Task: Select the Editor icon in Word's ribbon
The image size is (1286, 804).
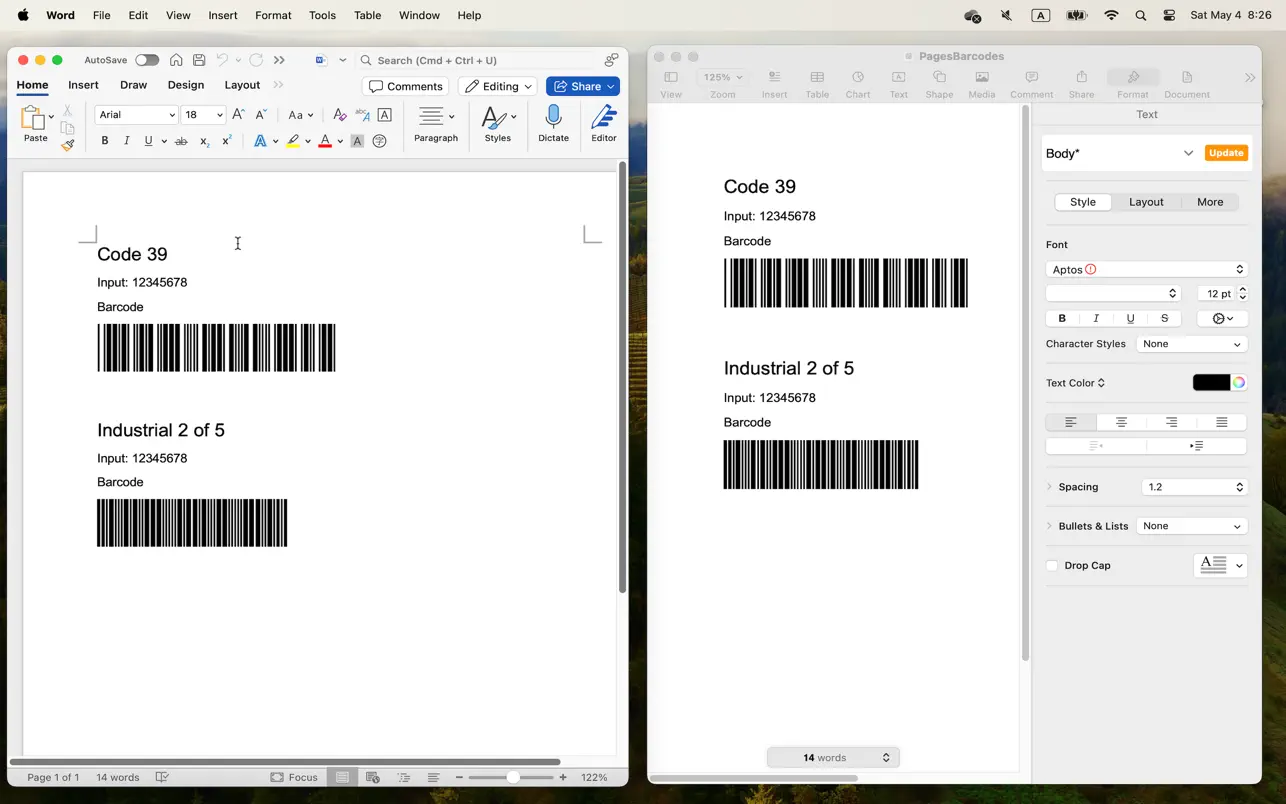Action: [x=603, y=122]
